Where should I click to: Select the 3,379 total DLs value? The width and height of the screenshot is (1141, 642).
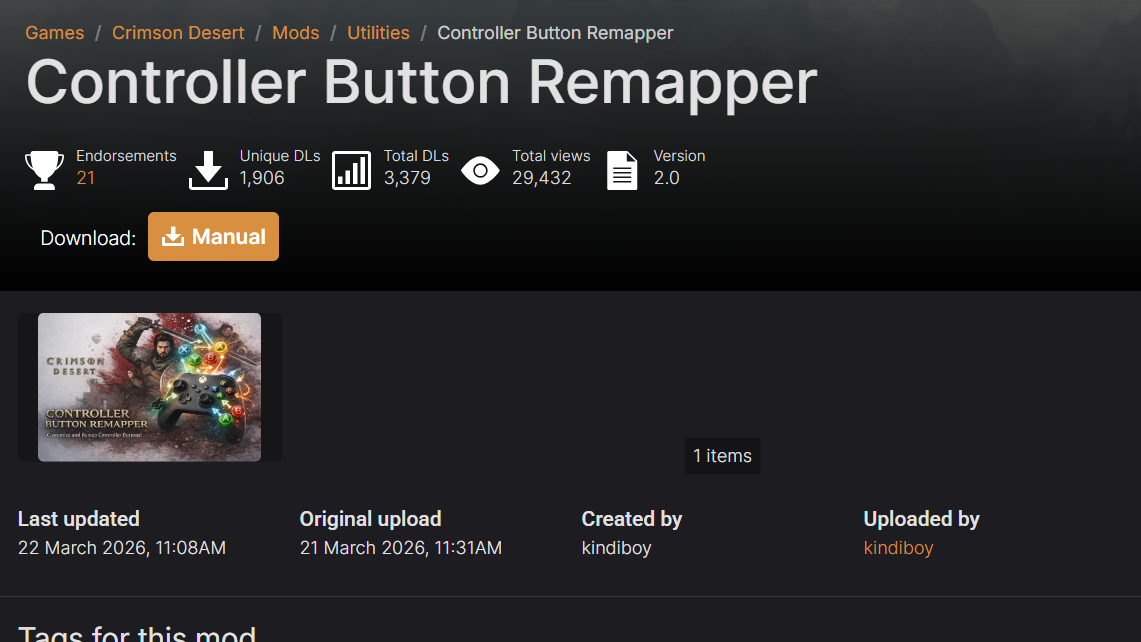coord(407,178)
